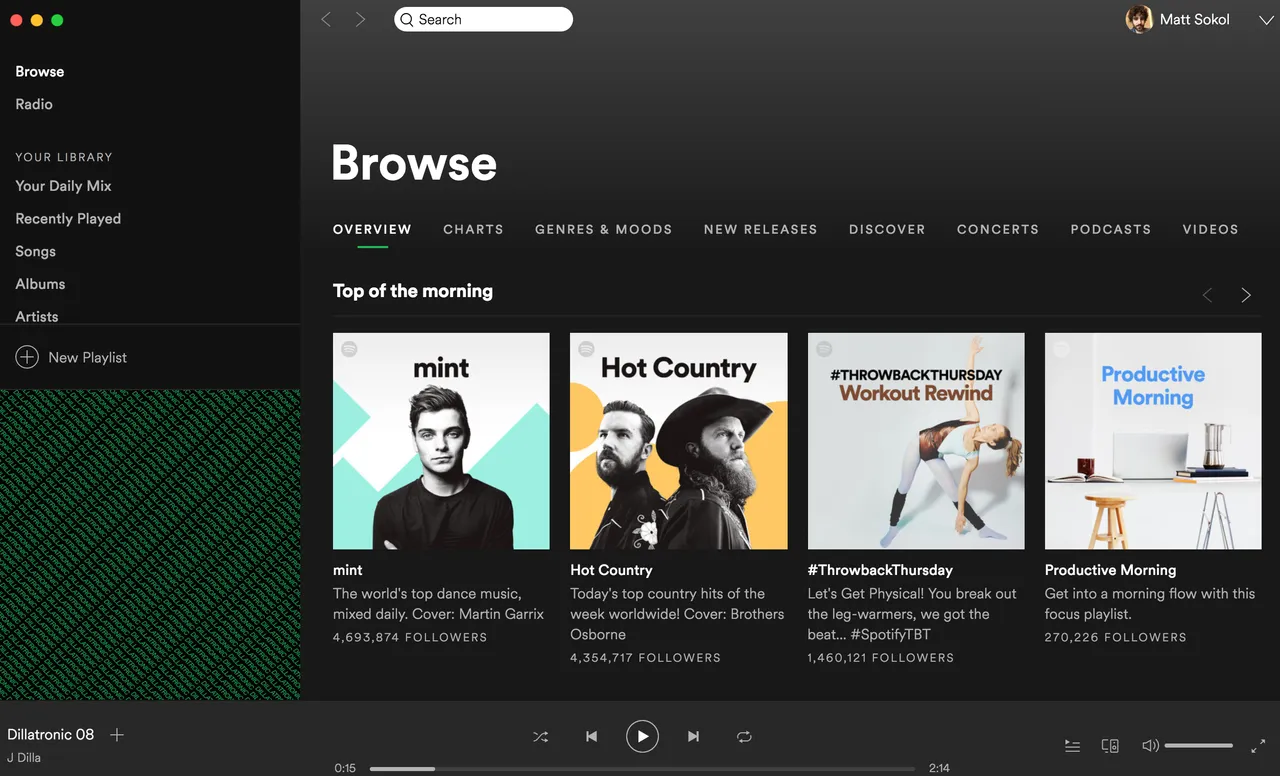Click the green patterned album artwork
This screenshot has height=776, width=1280.
click(x=150, y=545)
